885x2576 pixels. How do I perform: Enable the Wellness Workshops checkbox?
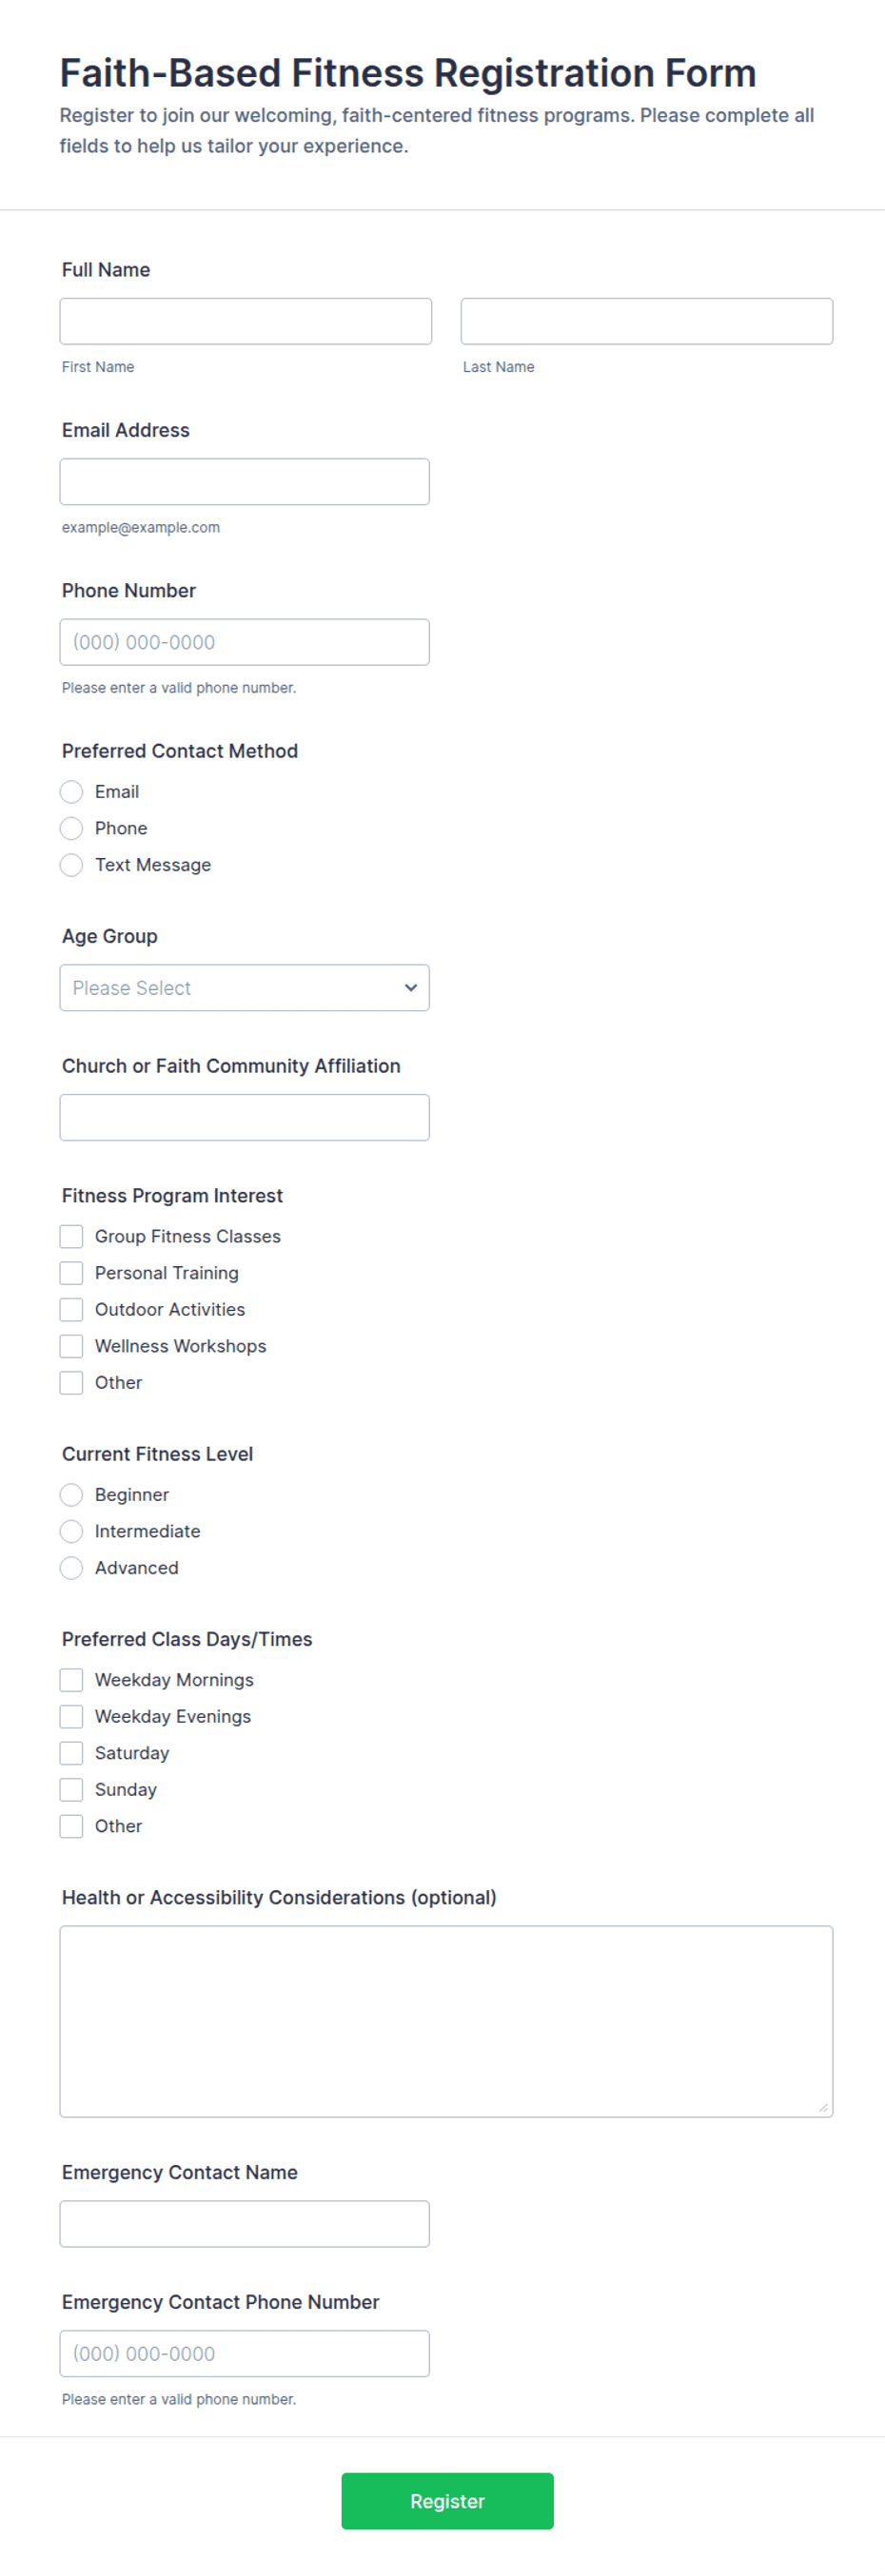tap(71, 1347)
